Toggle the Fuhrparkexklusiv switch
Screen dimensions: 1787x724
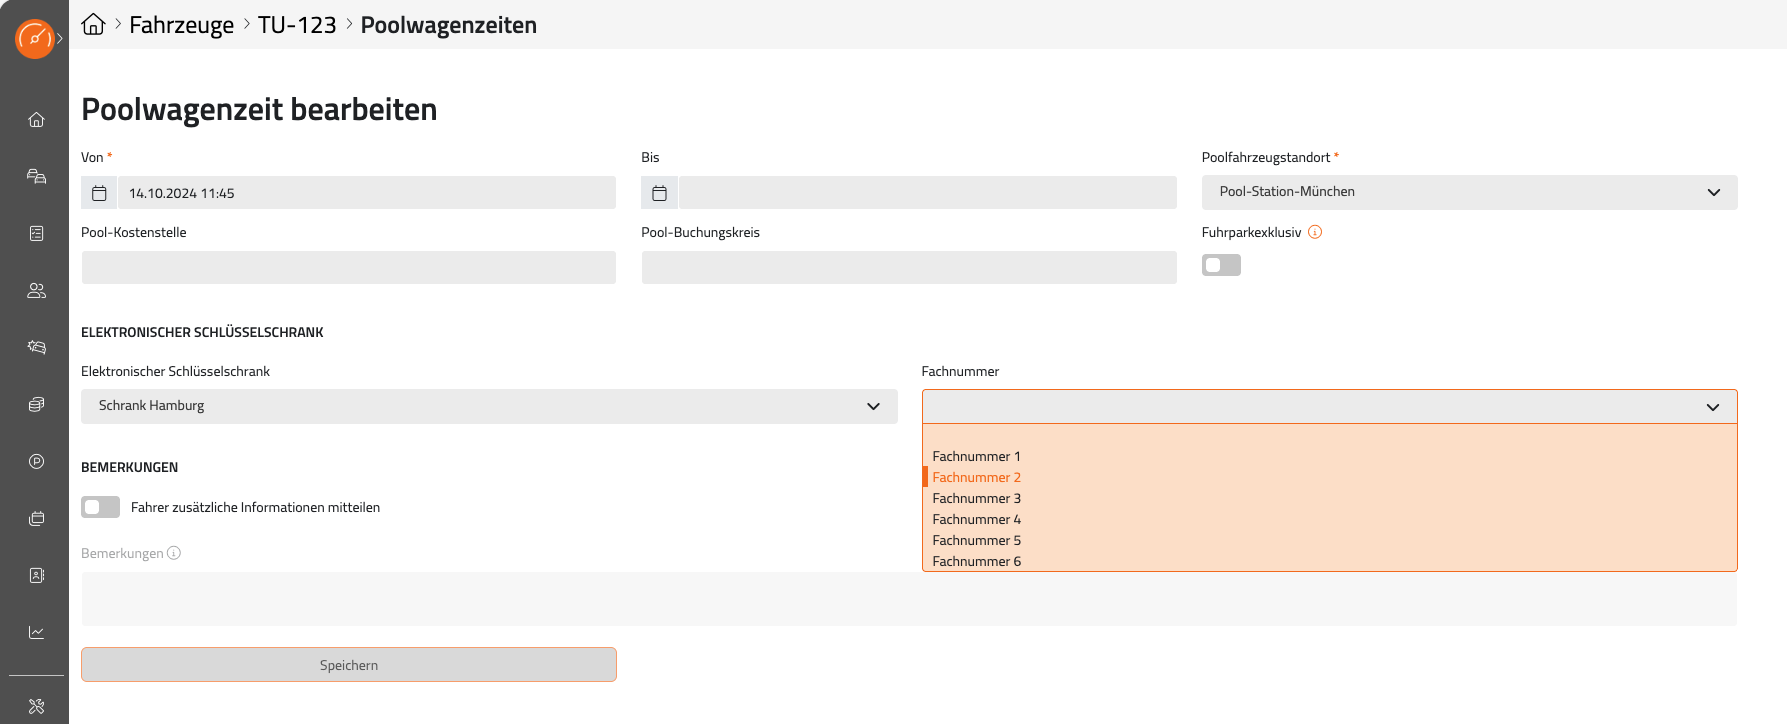coord(1221,265)
